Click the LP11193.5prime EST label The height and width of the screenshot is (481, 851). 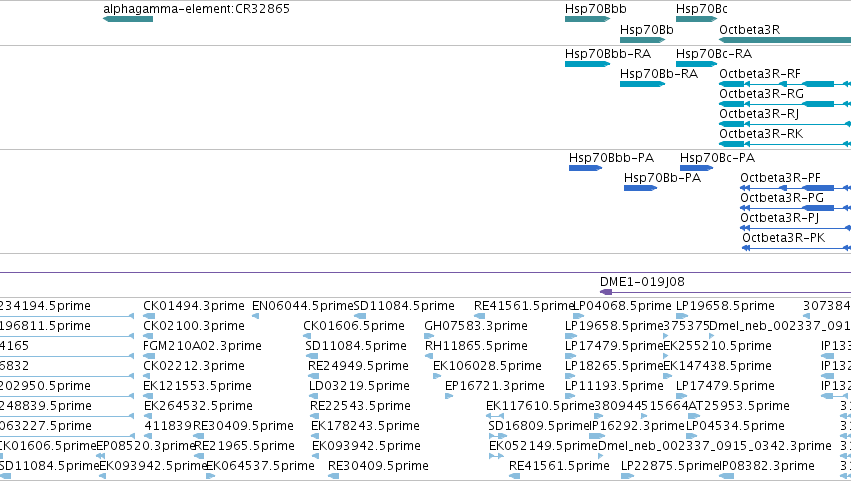pos(614,386)
